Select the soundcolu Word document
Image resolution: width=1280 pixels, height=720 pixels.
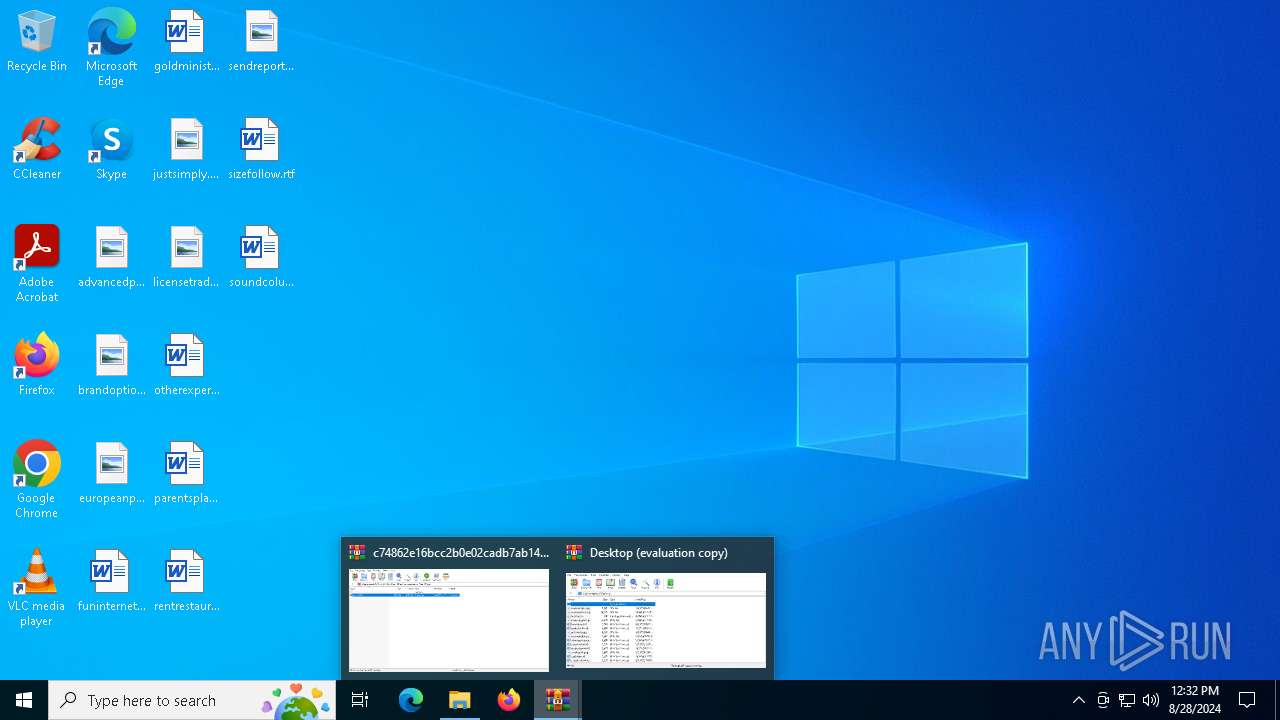tap(261, 258)
